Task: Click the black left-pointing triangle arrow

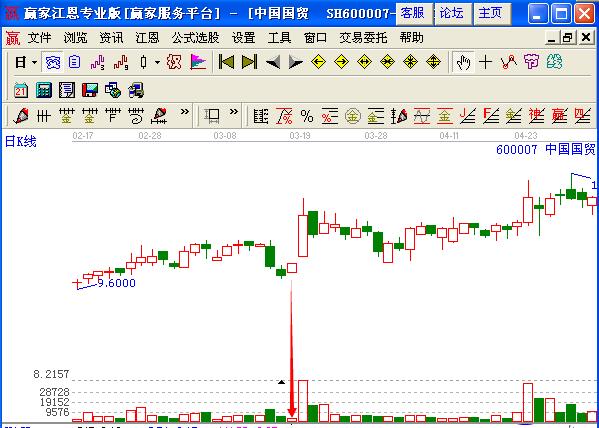Action: pos(273,62)
